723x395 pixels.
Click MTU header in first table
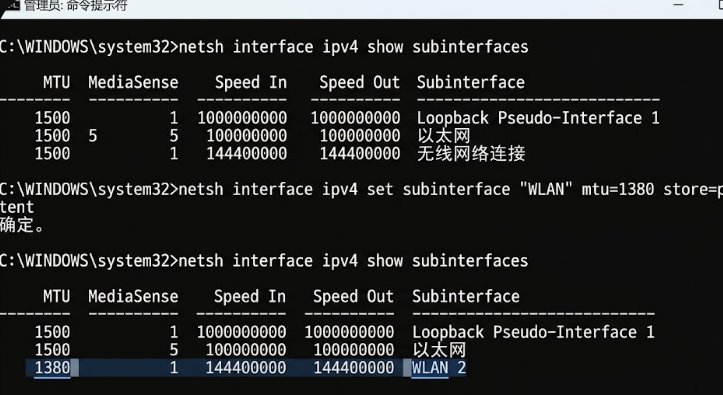(57, 83)
